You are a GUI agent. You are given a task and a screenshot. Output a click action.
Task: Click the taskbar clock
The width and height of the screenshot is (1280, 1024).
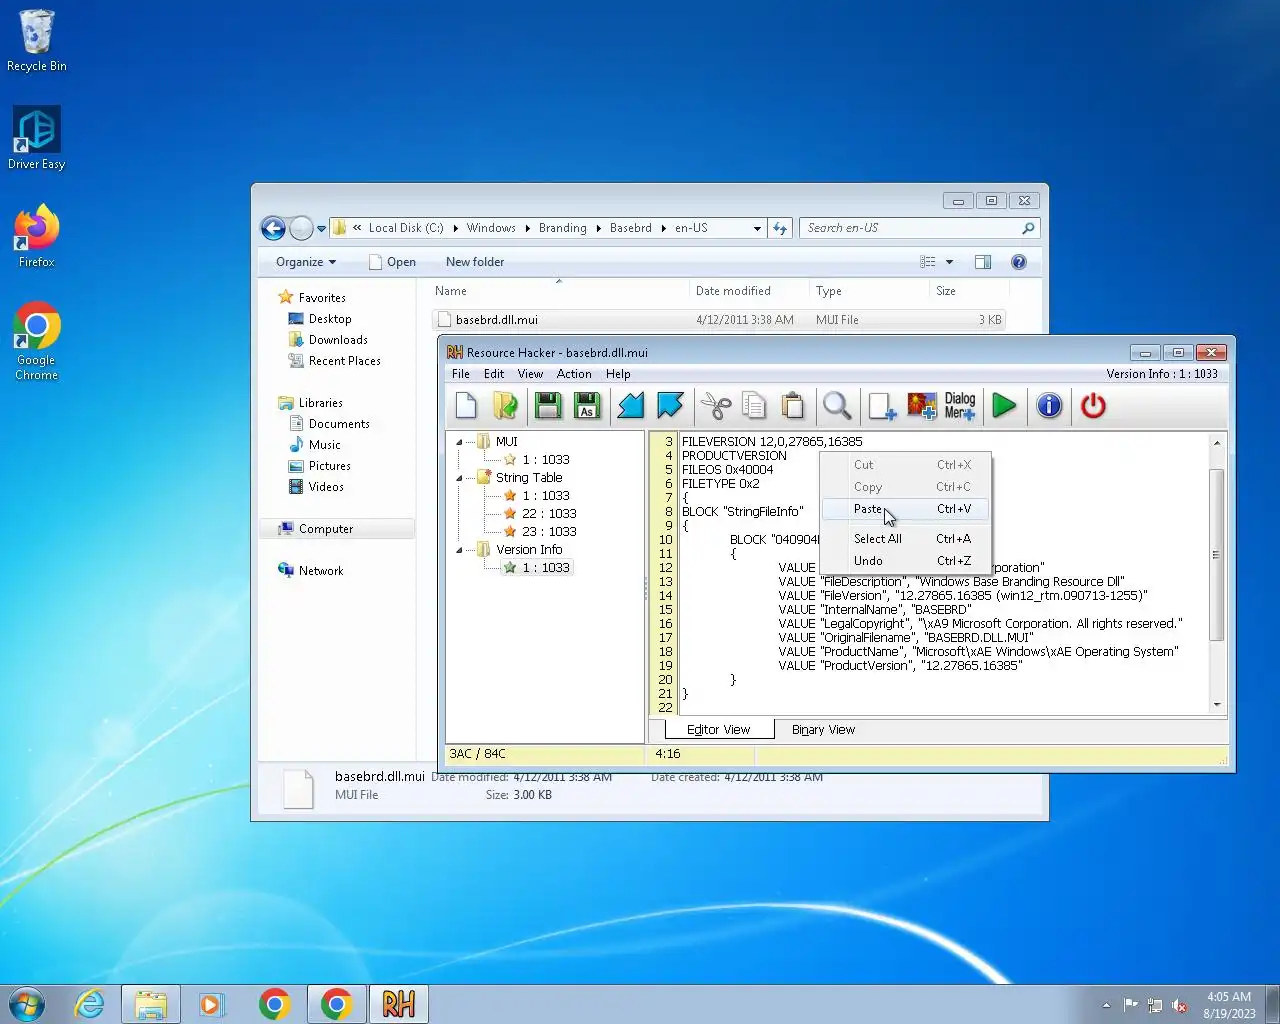coord(1229,1005)
